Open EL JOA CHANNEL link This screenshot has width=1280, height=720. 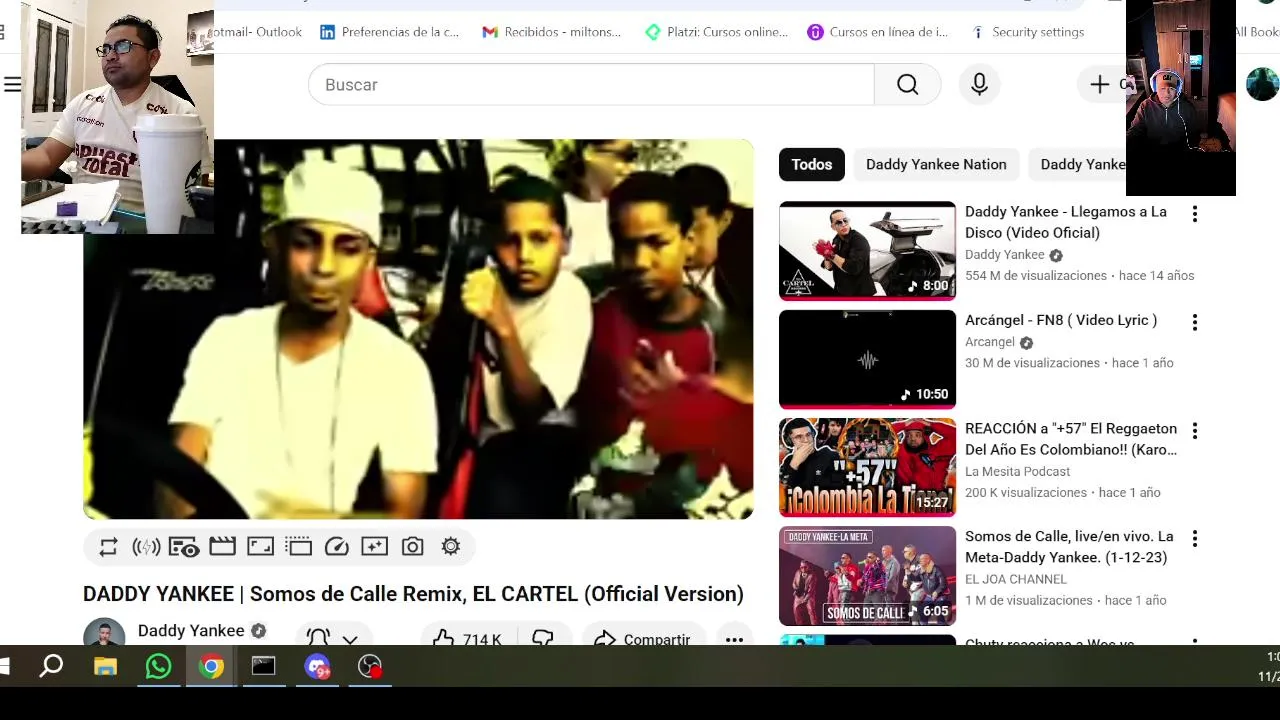coord(1016,579)
